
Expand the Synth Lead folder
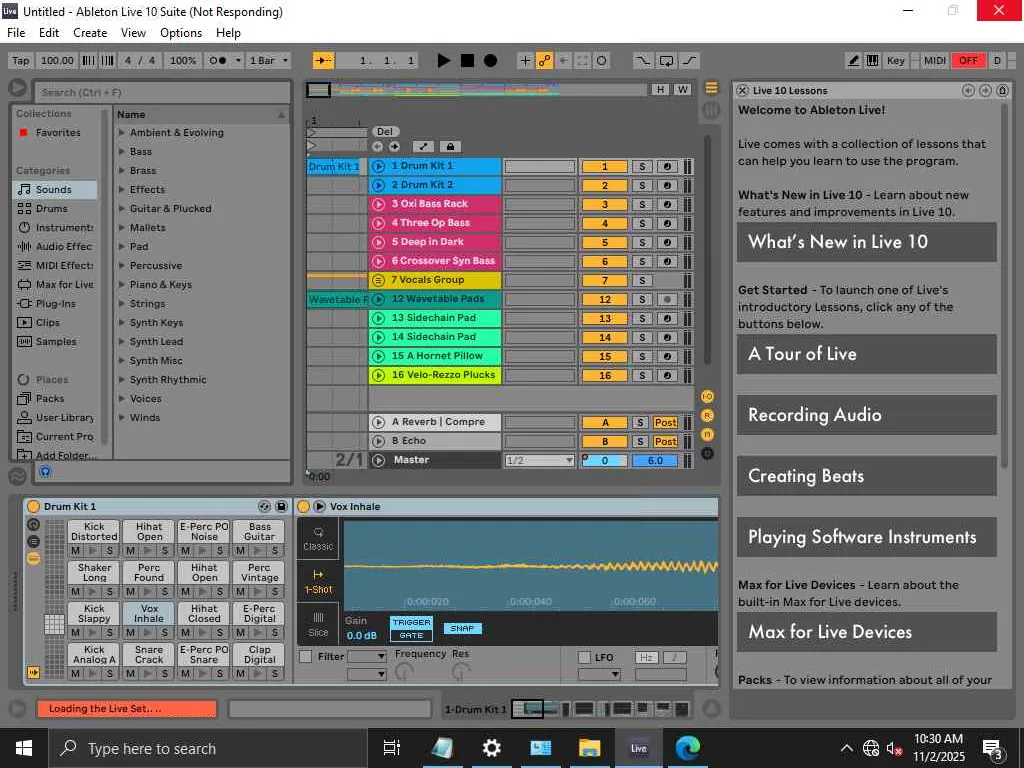tap(122, 342)
